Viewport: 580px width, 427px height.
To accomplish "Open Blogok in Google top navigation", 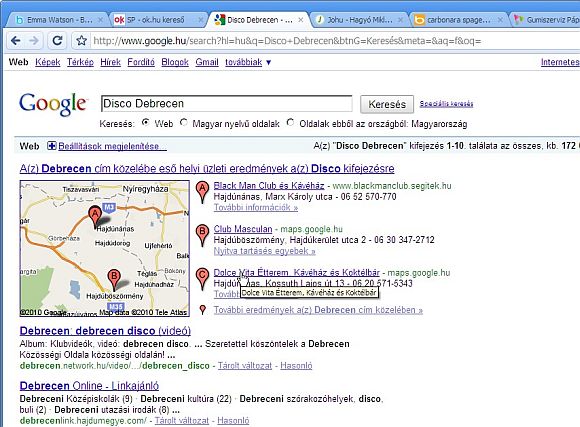I will (x=175, y=62).
